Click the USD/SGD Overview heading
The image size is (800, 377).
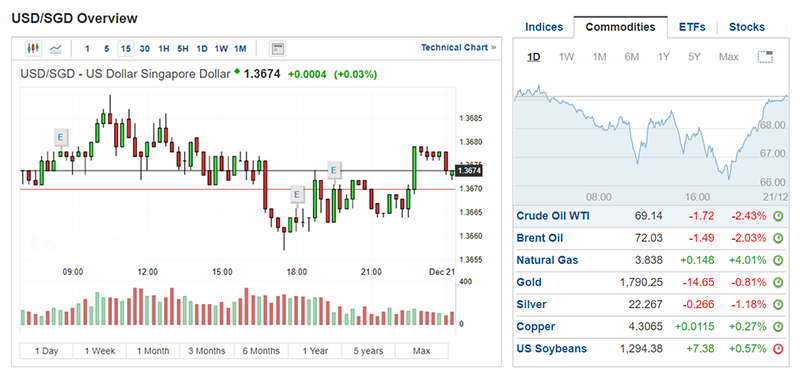(x=74, y=18)
